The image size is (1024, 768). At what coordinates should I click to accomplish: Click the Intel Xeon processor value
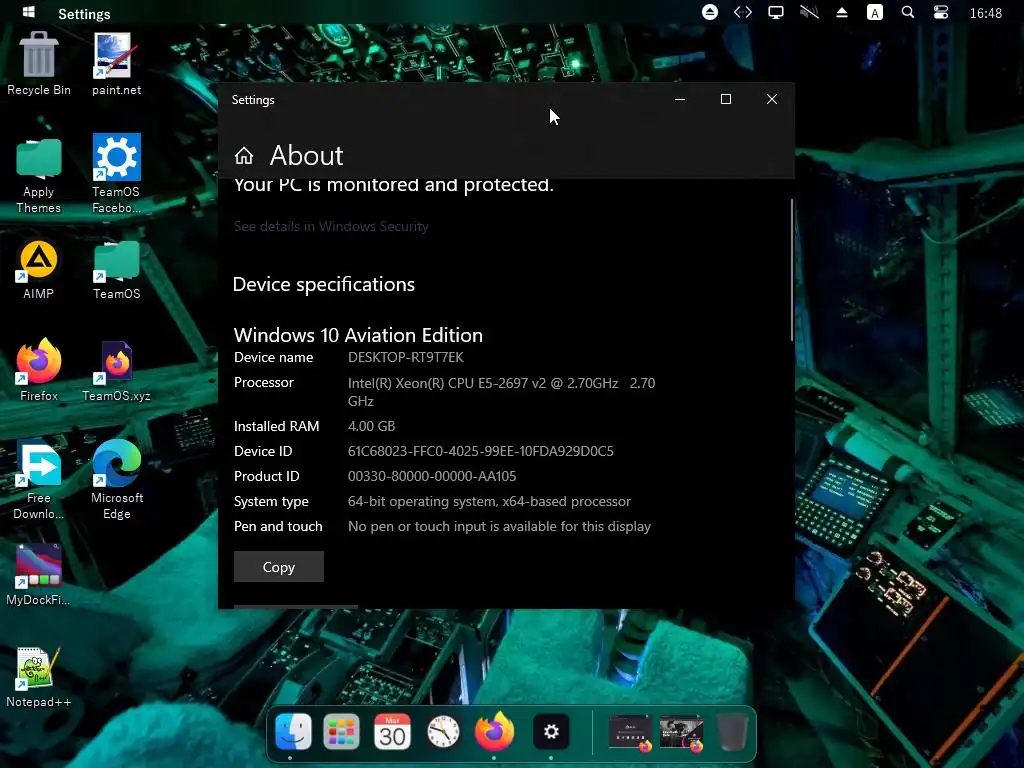pyautogui.click(x=502, y=392)
